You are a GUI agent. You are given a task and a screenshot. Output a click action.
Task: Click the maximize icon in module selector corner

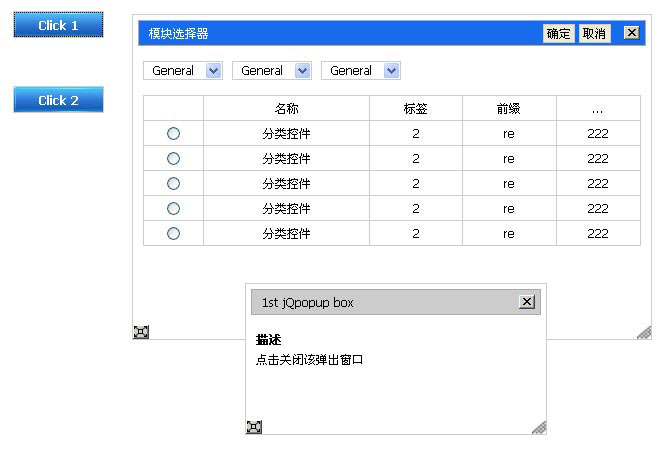(141, 332)
